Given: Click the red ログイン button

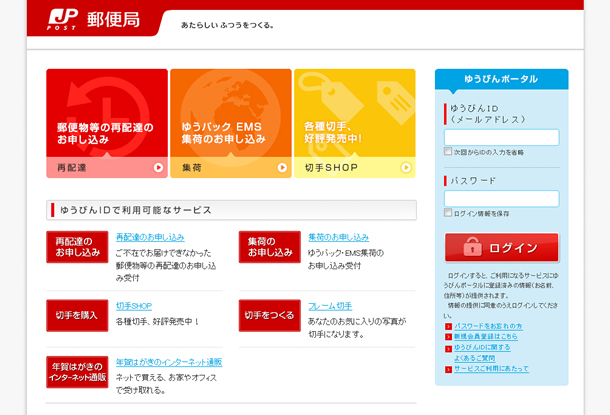Looking at the screenshot, I should pyautogui.click(x=501, y=247).
